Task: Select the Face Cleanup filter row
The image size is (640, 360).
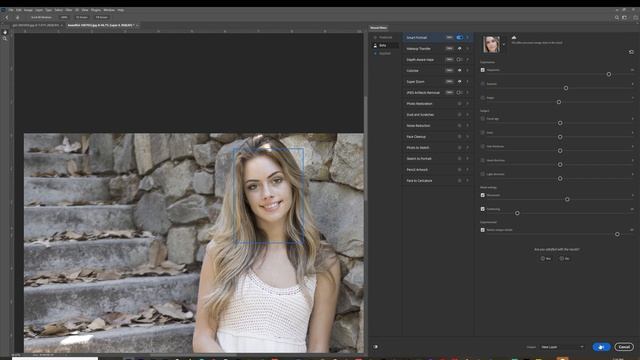Action: pos(437,137)
